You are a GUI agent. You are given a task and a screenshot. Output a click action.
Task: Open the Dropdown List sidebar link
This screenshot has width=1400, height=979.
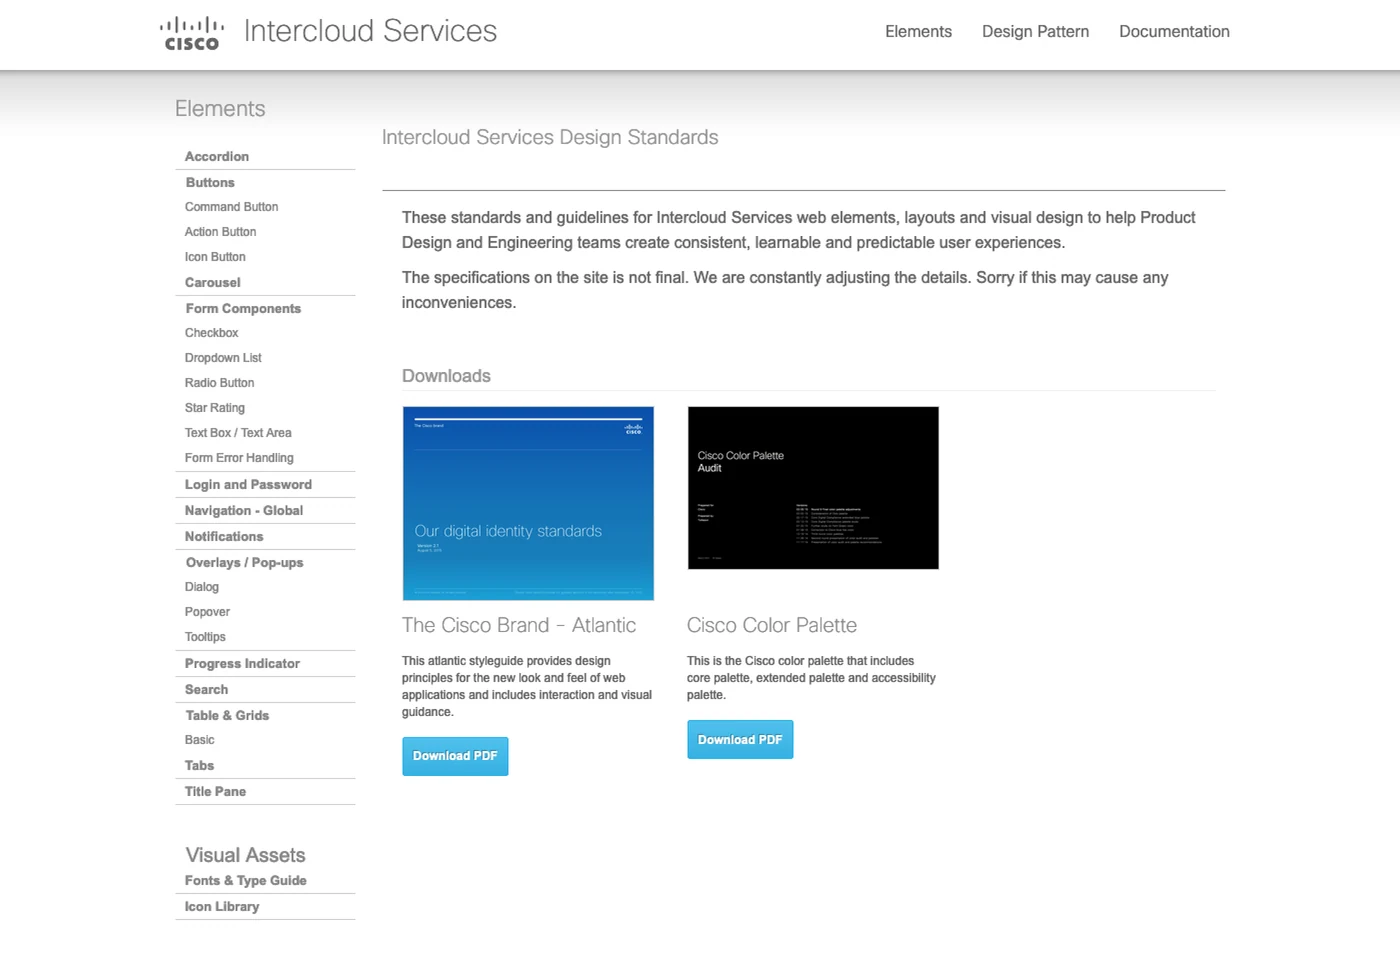click(x=223, y=358)
